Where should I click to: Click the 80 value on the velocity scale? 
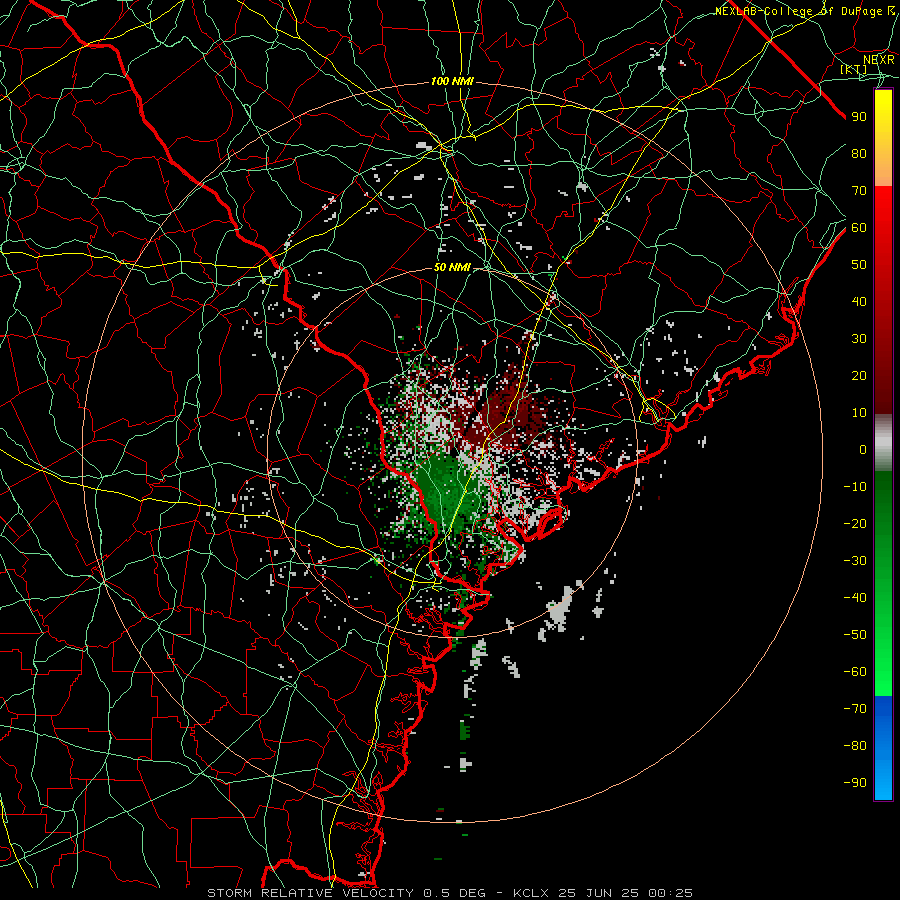click(859, 153)
